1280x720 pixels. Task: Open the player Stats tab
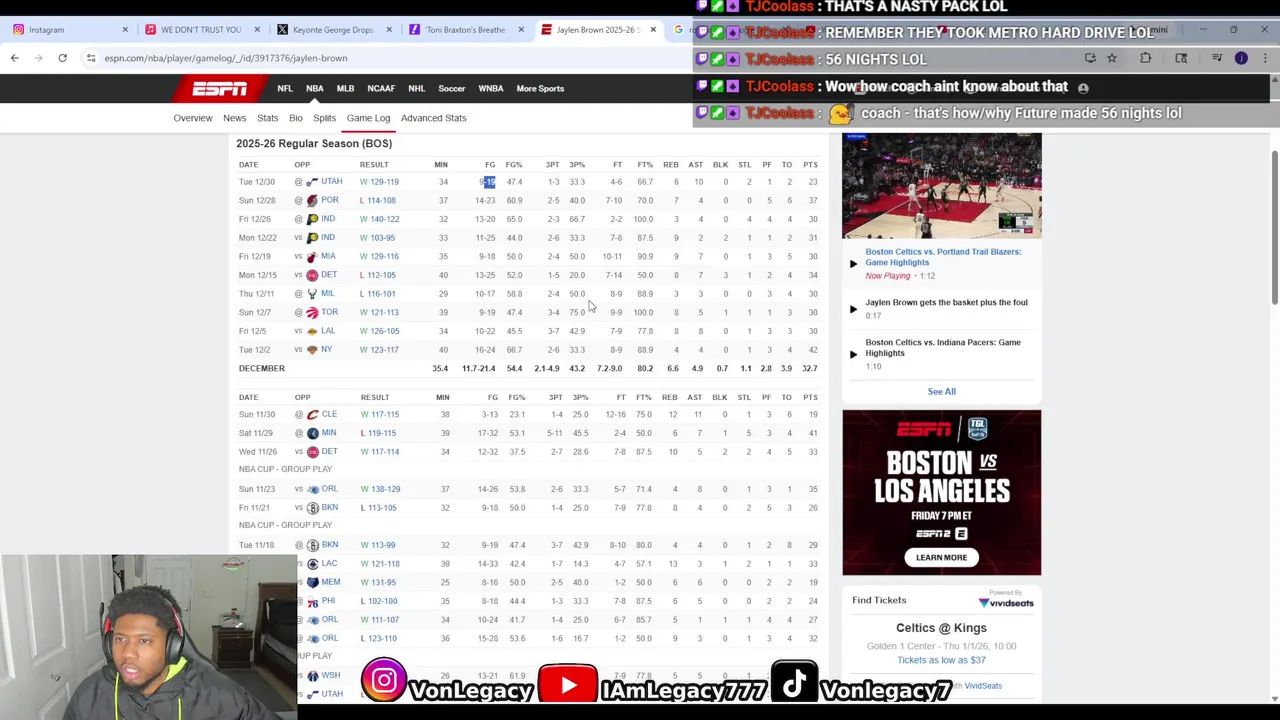(267, 118)
